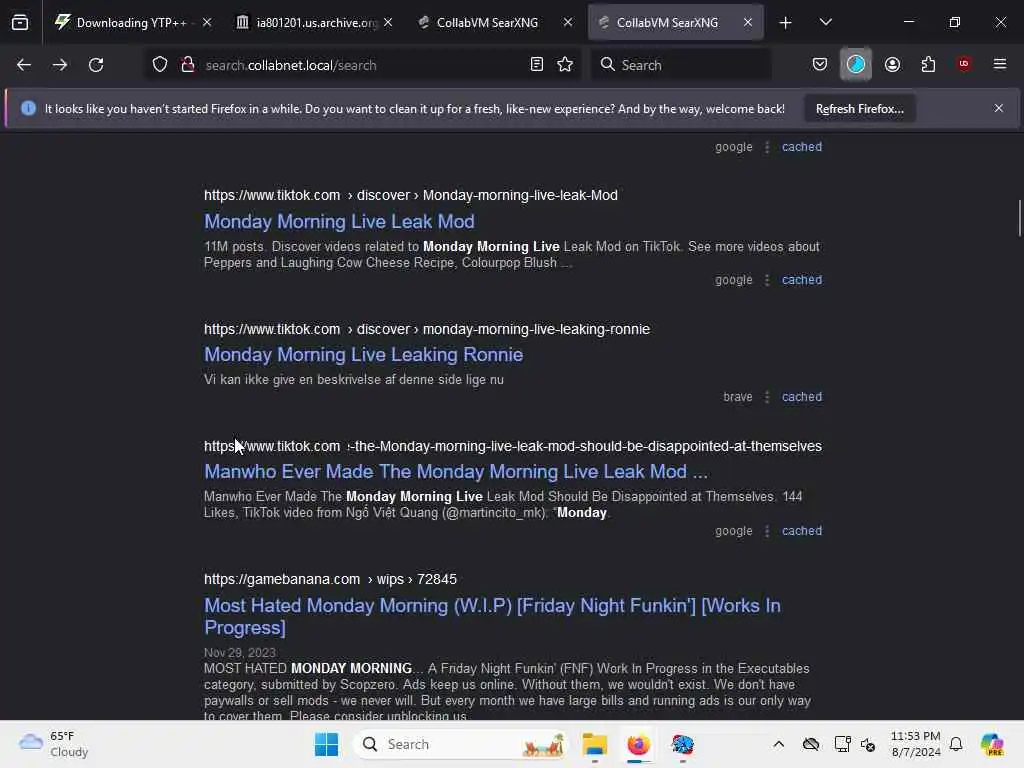The width and height of the screenshot is (1024, 768).
Task: Close Downloading YTP++ tab
Action: click(207, 22)
